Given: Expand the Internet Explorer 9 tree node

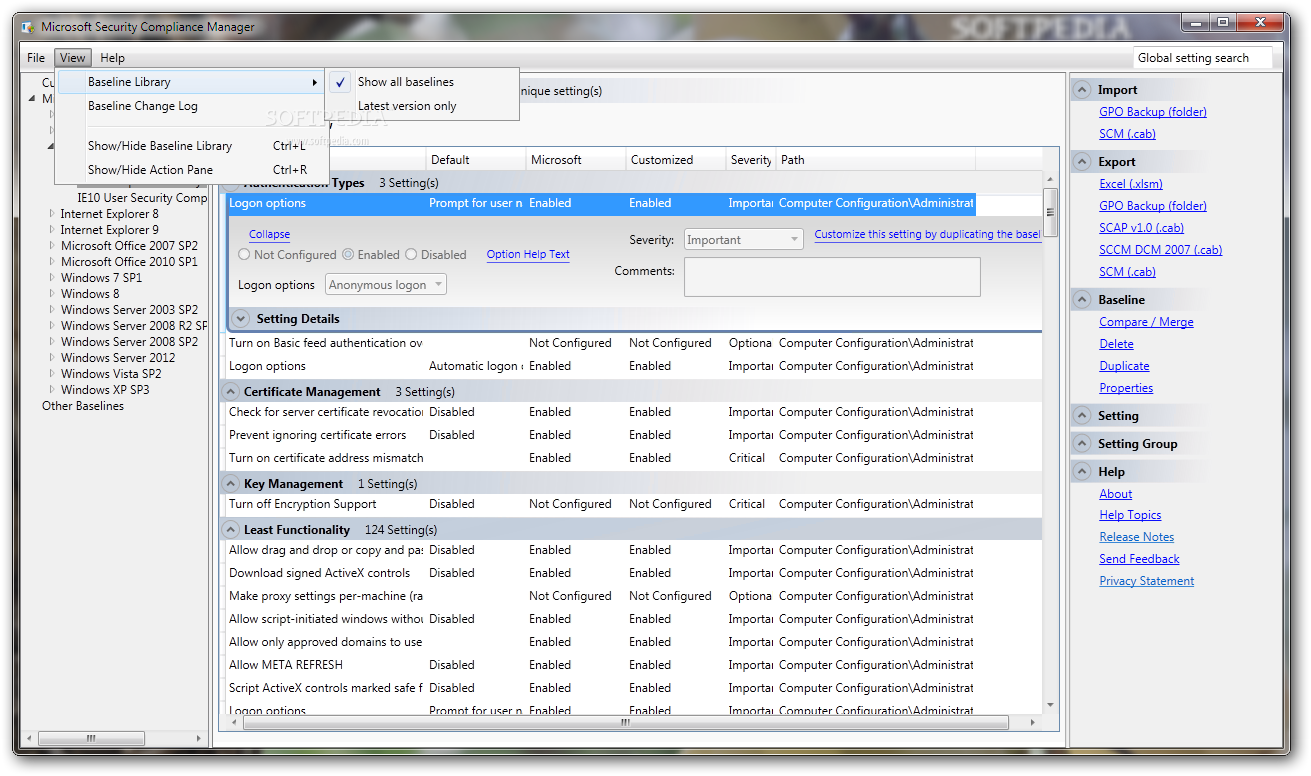Looking at the screenshot, I should [53, 230].
